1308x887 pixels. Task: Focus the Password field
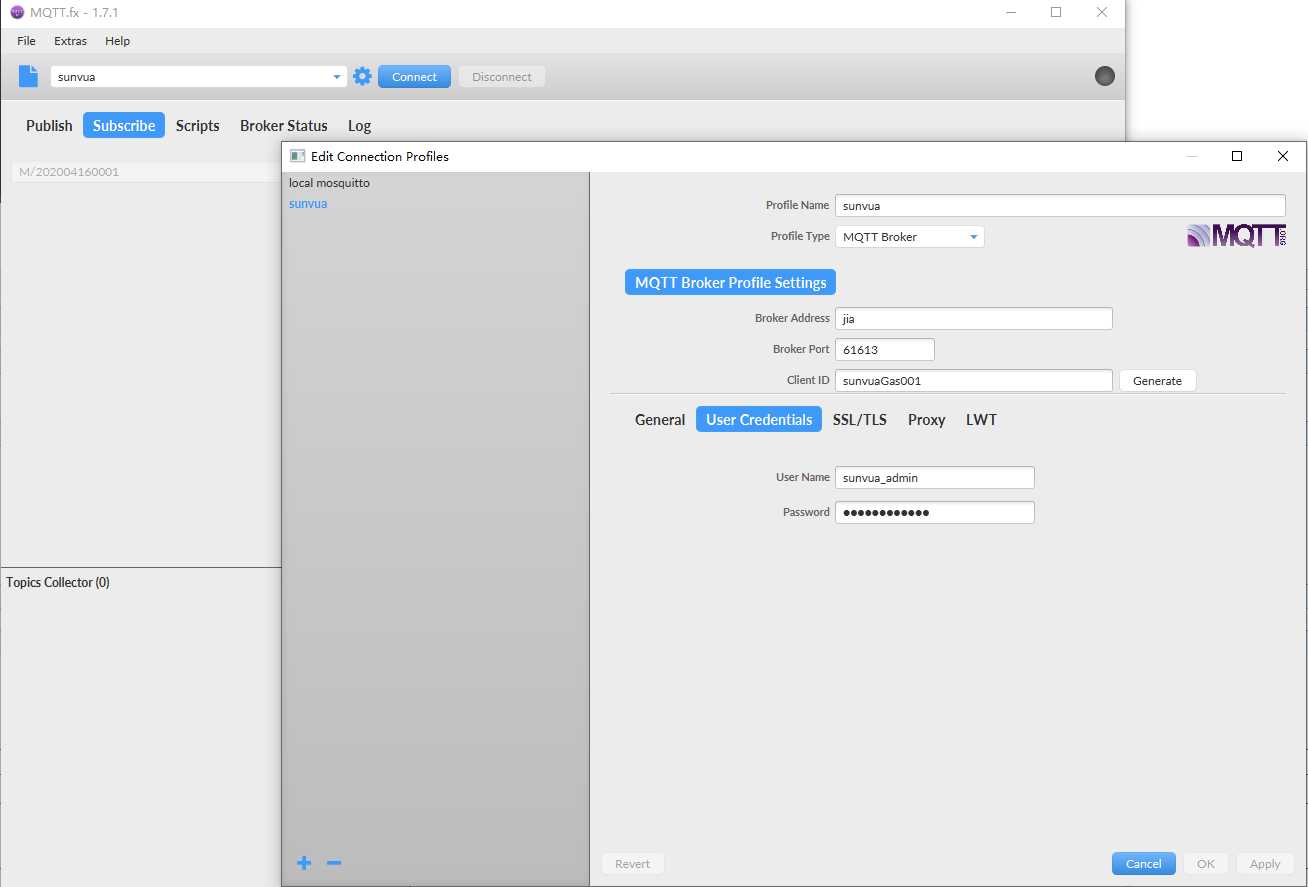click(x=935, y=512)
